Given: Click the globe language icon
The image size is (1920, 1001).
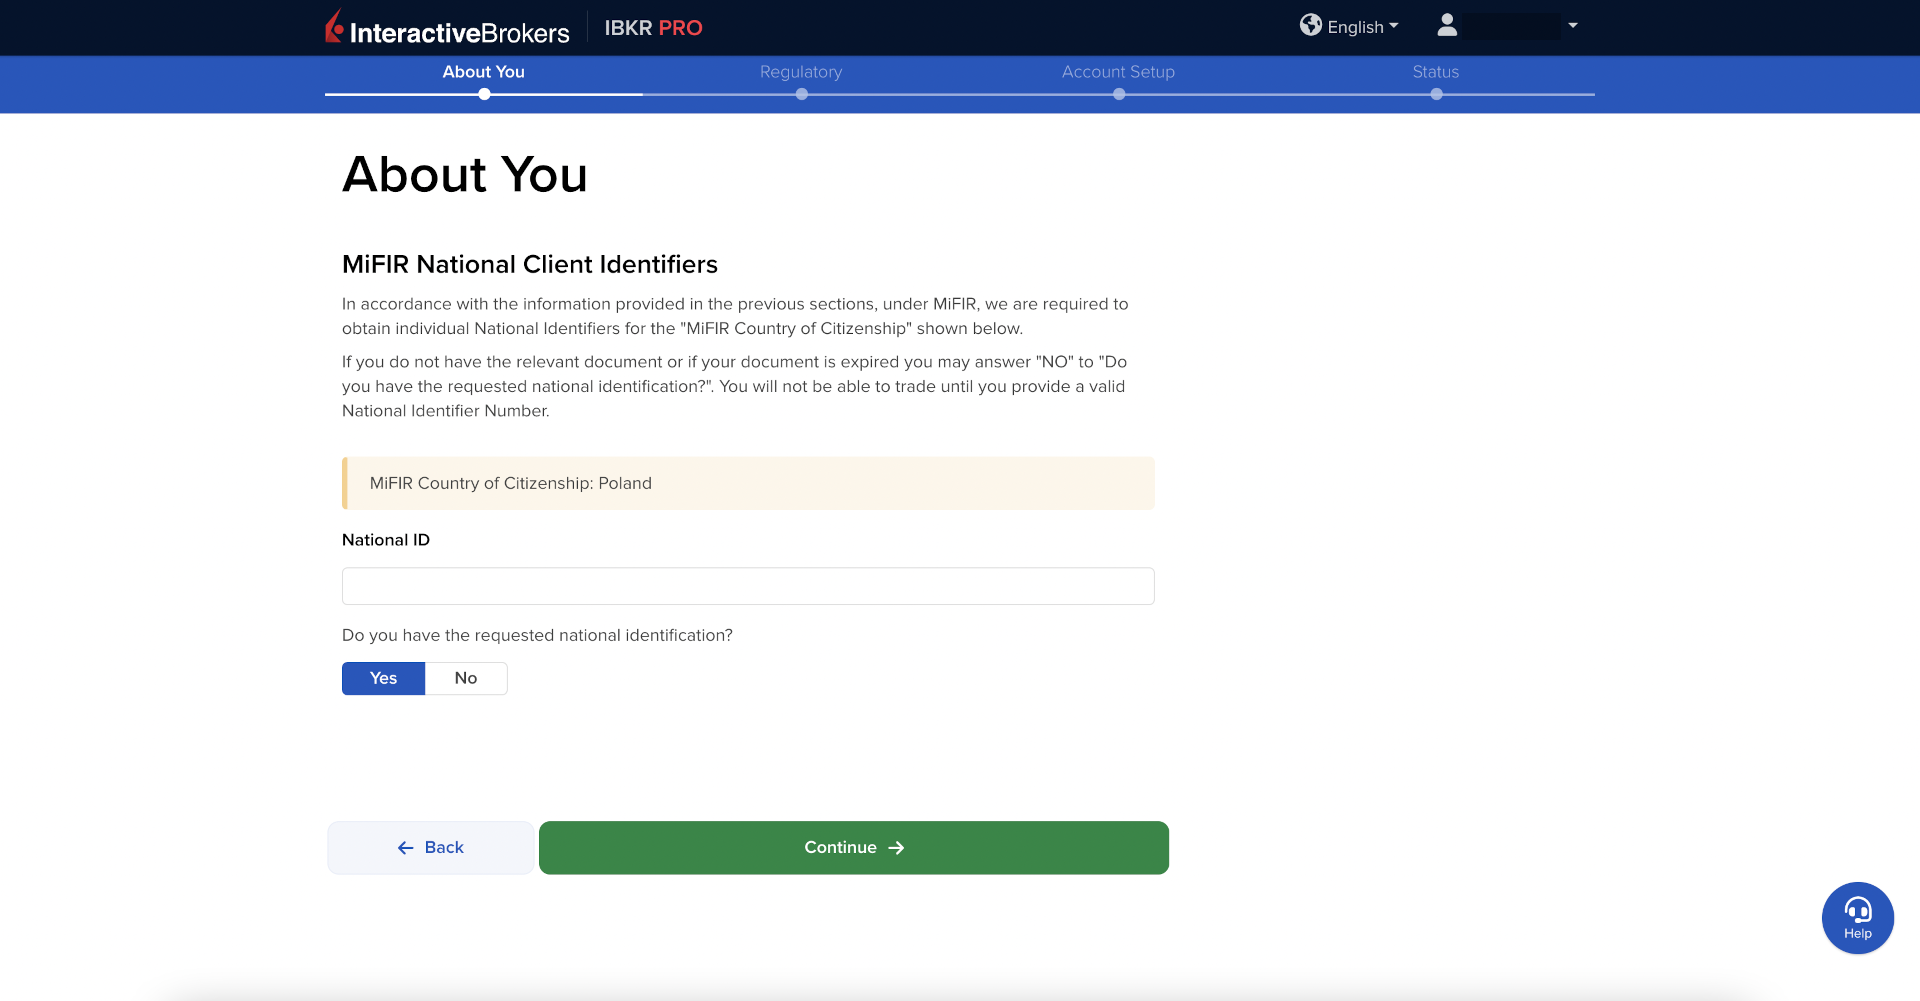Looking at the screenshot, I should click(1310, 25).
